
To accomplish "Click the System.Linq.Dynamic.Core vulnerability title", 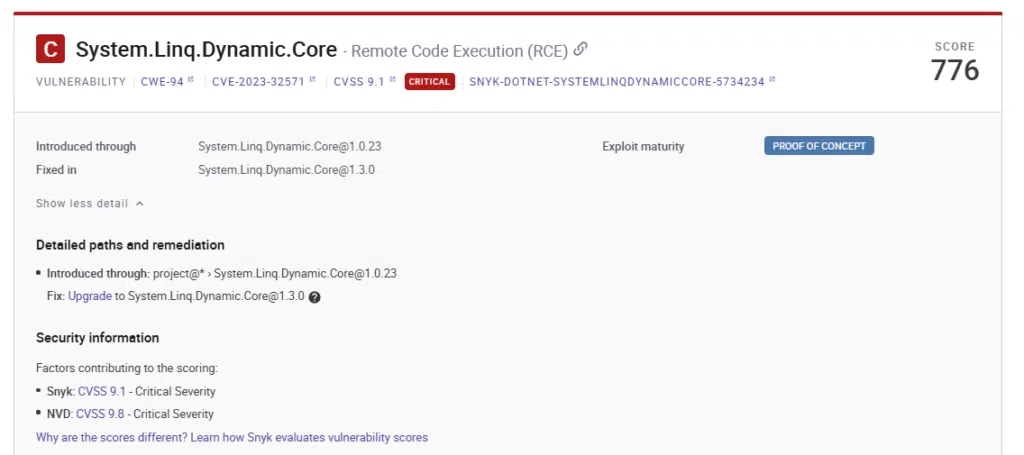I will pos(206,50).
